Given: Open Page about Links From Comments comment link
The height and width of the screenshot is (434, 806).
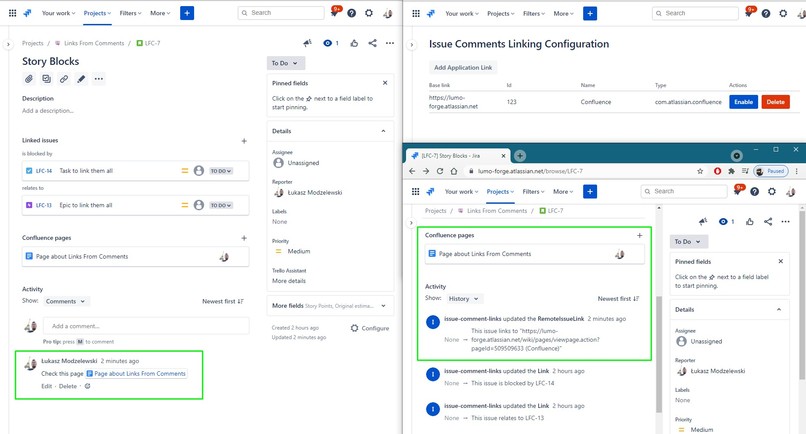Looking at the screenshot, I should [x=136, y=374].
